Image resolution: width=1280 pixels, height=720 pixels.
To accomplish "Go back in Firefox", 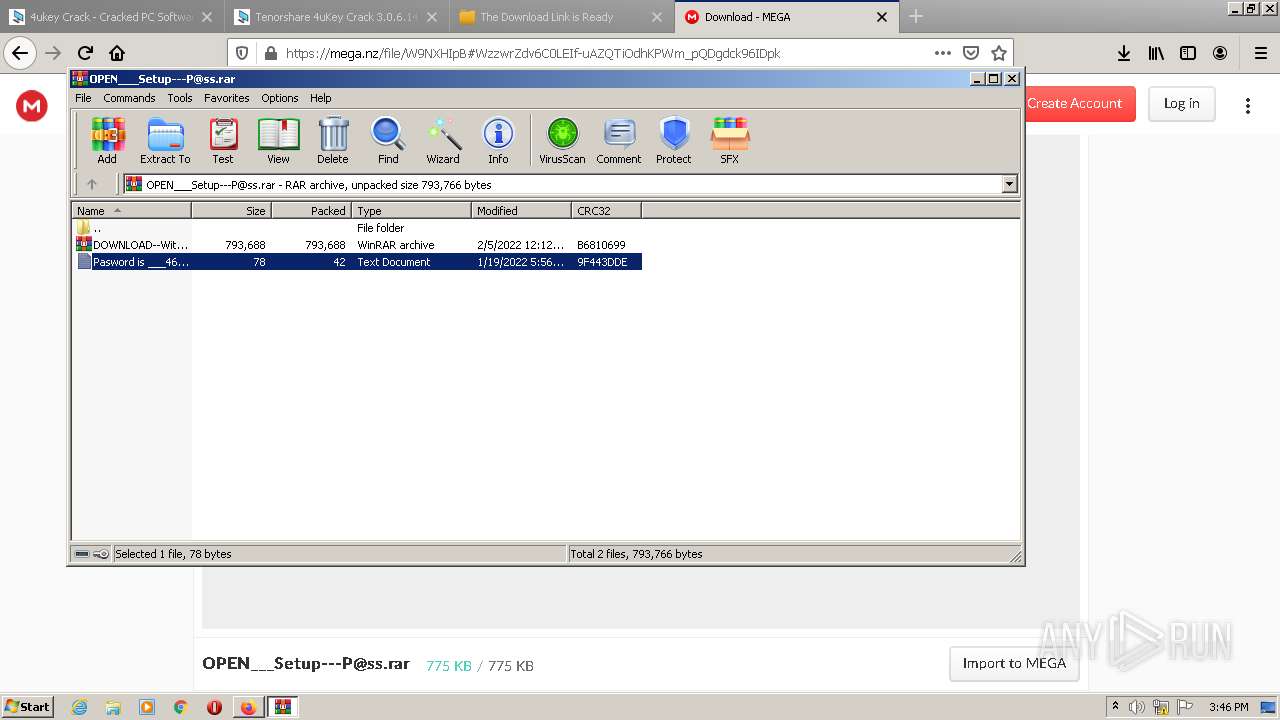I will [20, 53].
